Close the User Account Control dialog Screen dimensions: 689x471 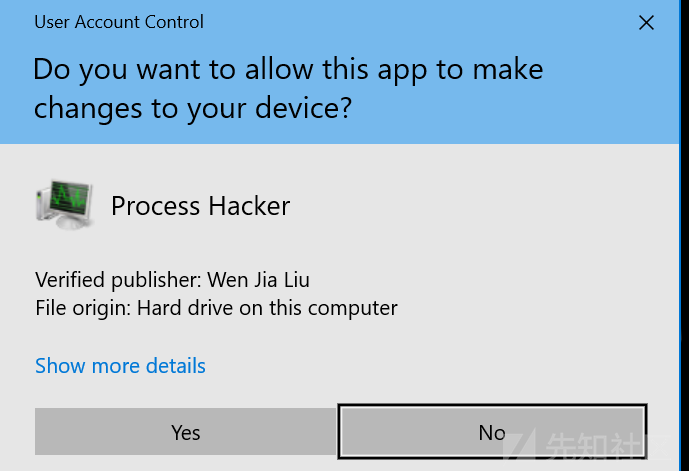coord(646,22)
